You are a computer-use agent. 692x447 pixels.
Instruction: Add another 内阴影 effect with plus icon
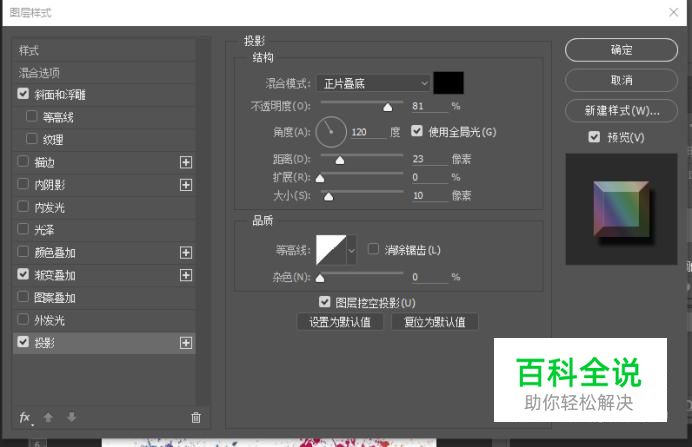coord(186,184)
